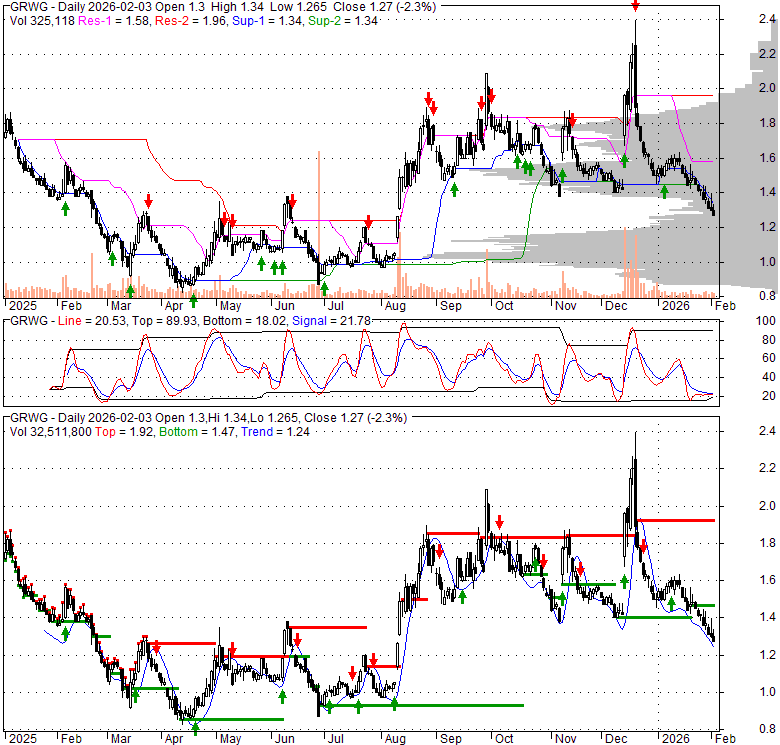
Task: Select the 'Top = 89.93' oscillator label
Action: click(164, 321)
